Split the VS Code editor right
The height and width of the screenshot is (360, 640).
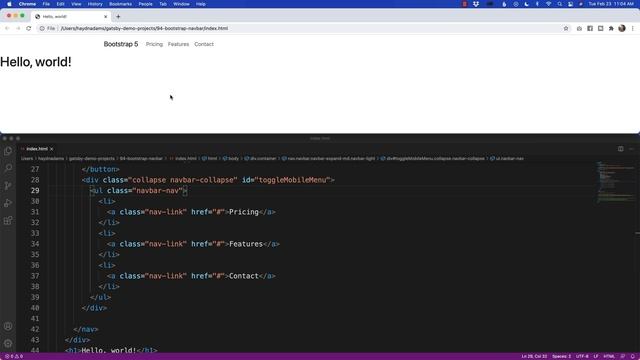tap(620, 149)
